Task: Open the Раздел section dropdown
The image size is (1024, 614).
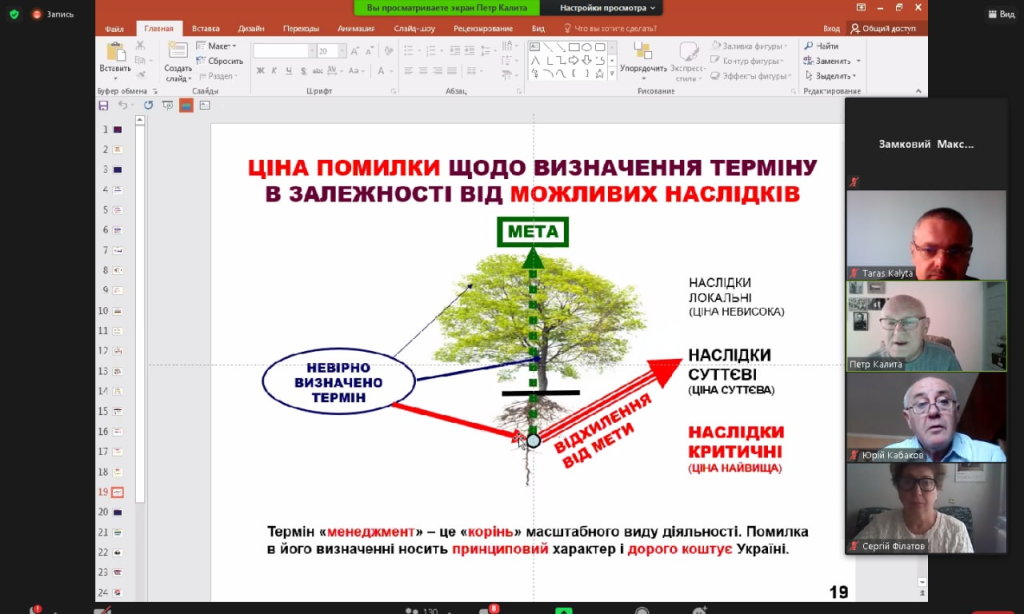Action: coord(218,76)
